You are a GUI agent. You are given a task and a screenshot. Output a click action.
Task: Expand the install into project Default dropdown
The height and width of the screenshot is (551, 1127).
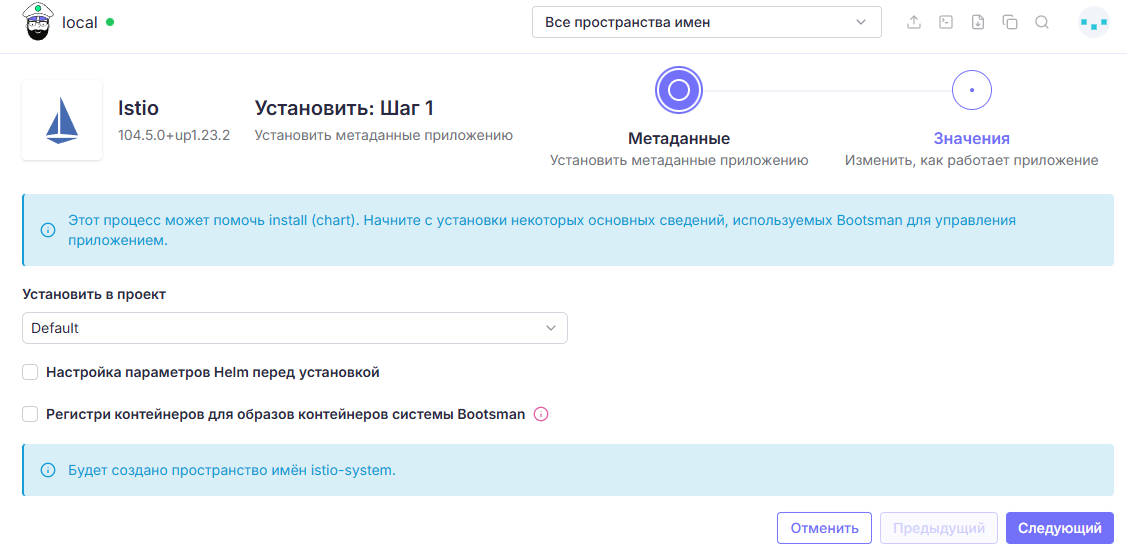click(x=295, y=328)
